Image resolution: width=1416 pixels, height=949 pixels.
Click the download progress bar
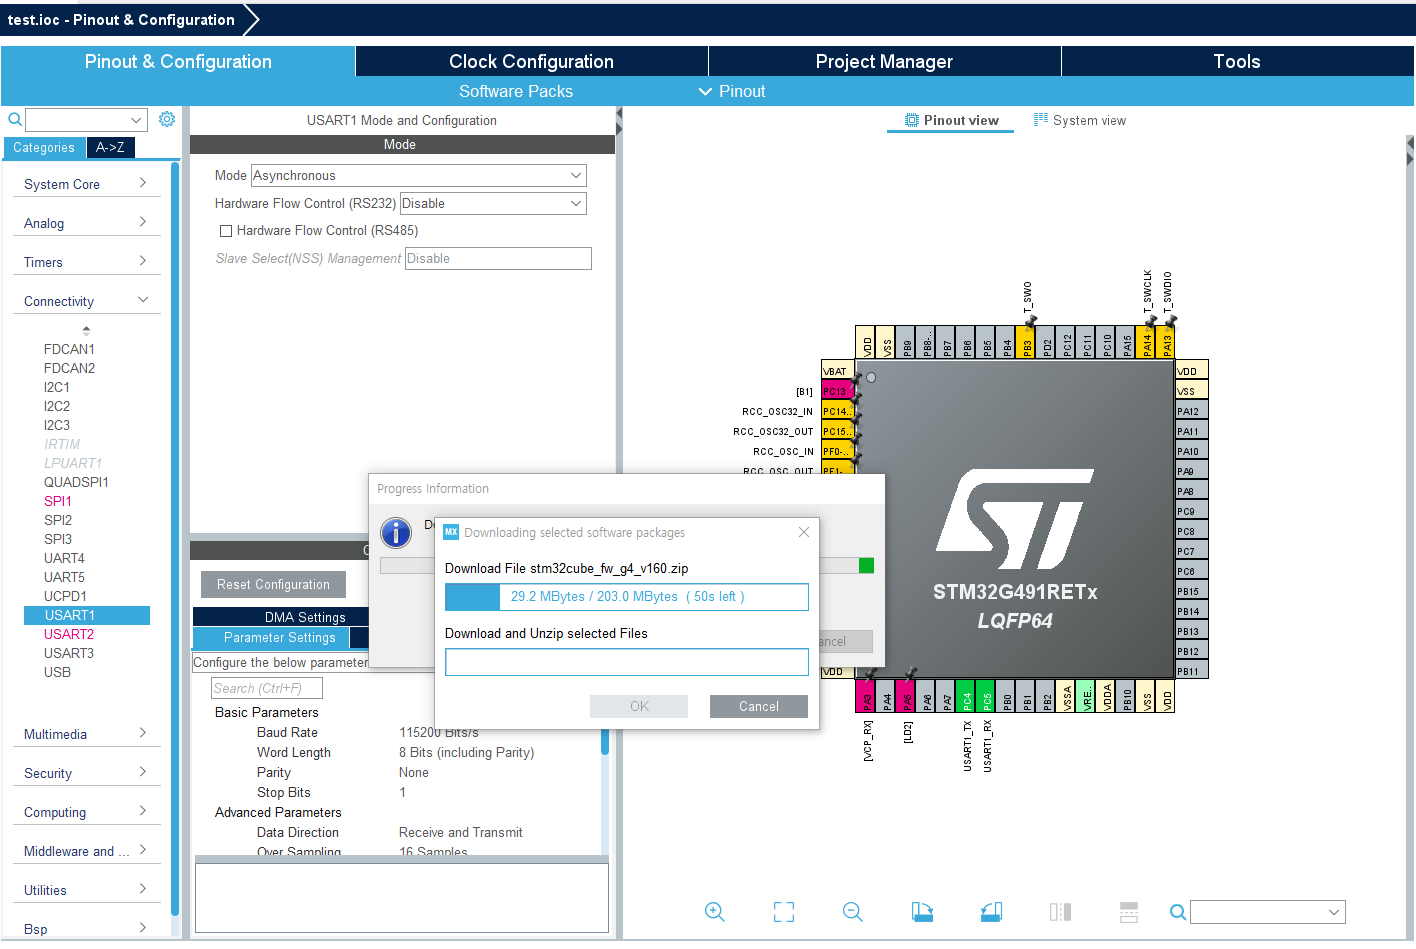627,596
